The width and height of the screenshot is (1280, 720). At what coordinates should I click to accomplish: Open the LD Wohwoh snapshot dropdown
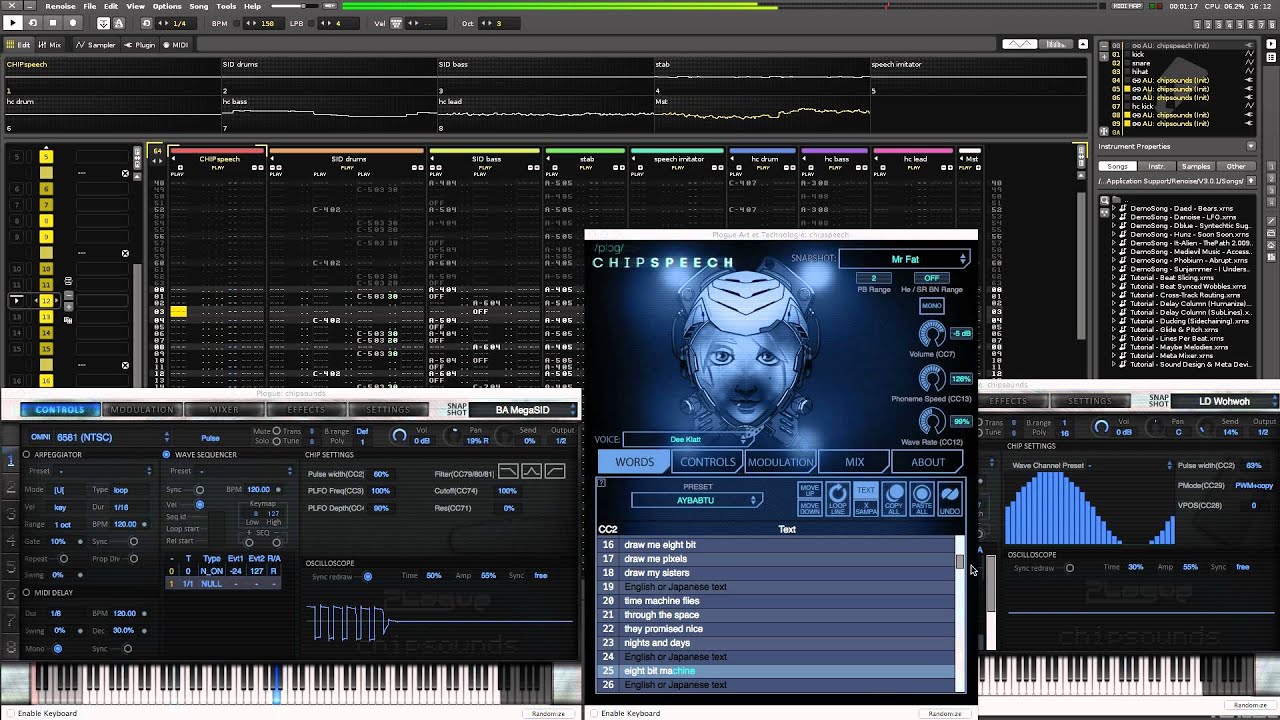(x=1225, y=402)
